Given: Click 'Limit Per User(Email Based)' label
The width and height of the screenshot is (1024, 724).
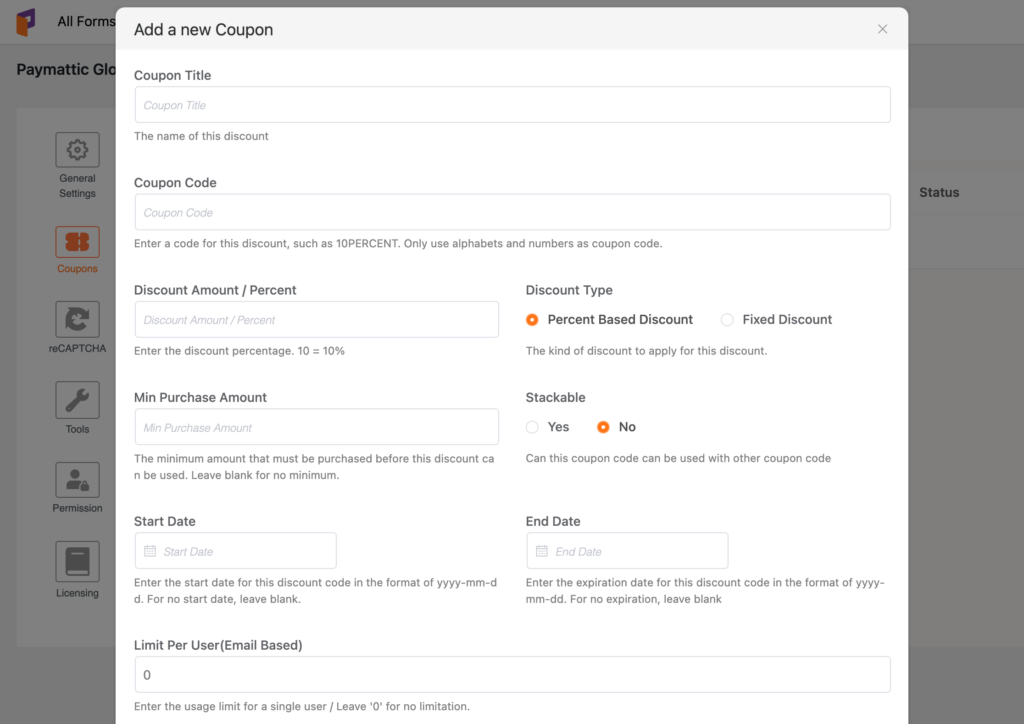Looking at the screenshot, I should [218, 645].
